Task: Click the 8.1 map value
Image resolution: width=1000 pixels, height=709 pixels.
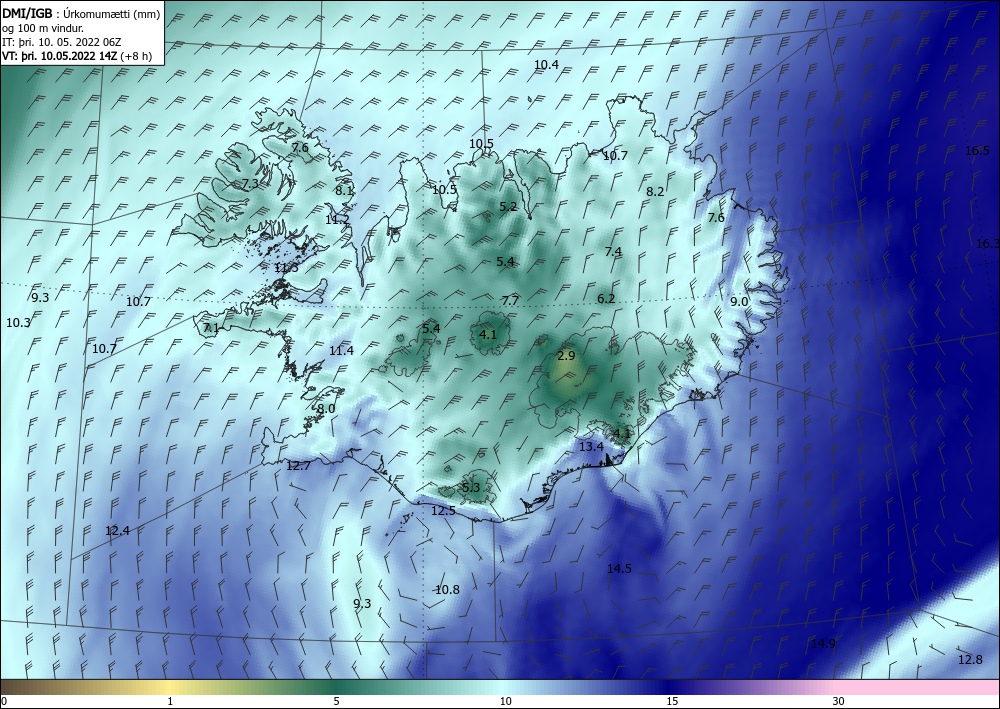Action: 344,190
